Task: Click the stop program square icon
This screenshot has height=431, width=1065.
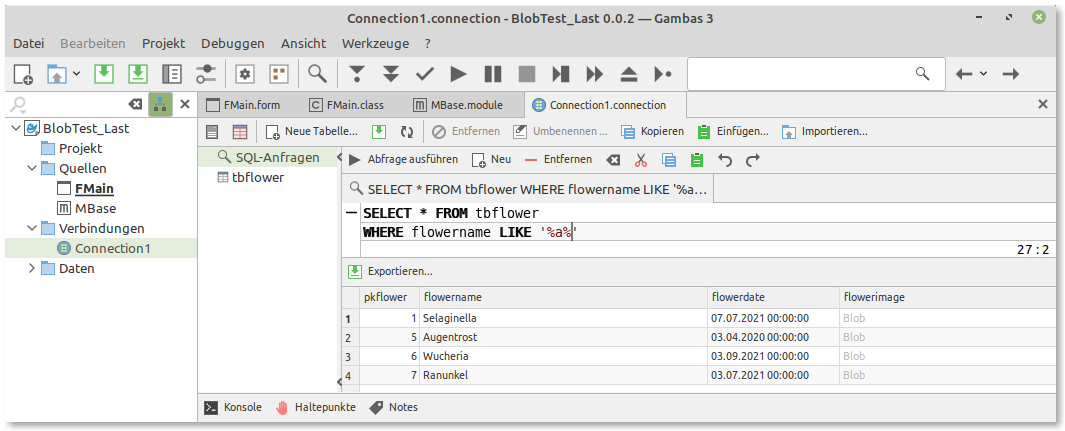Action: point(526,74)
